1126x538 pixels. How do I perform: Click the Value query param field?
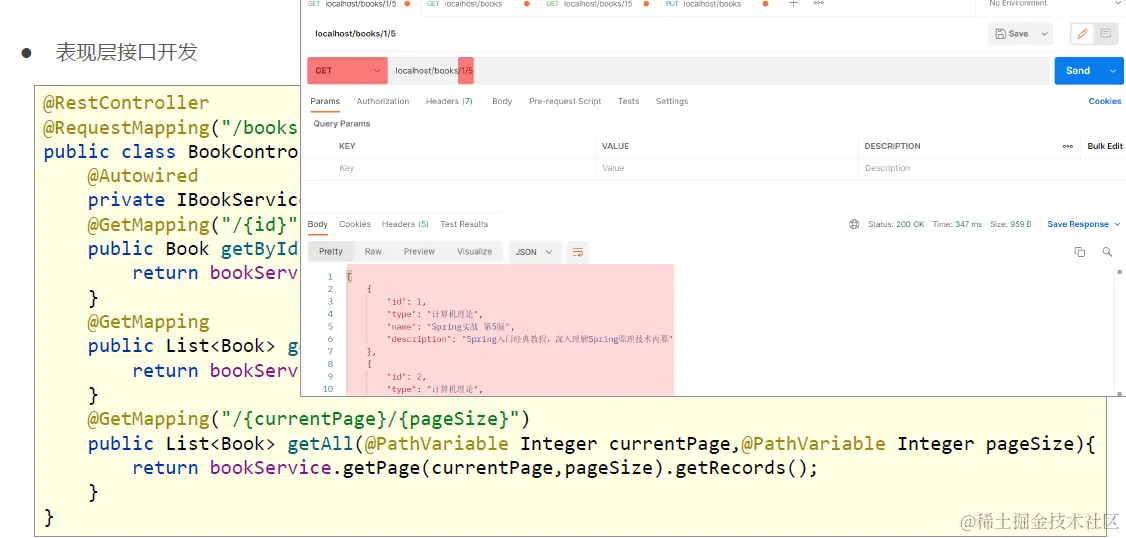725,168
